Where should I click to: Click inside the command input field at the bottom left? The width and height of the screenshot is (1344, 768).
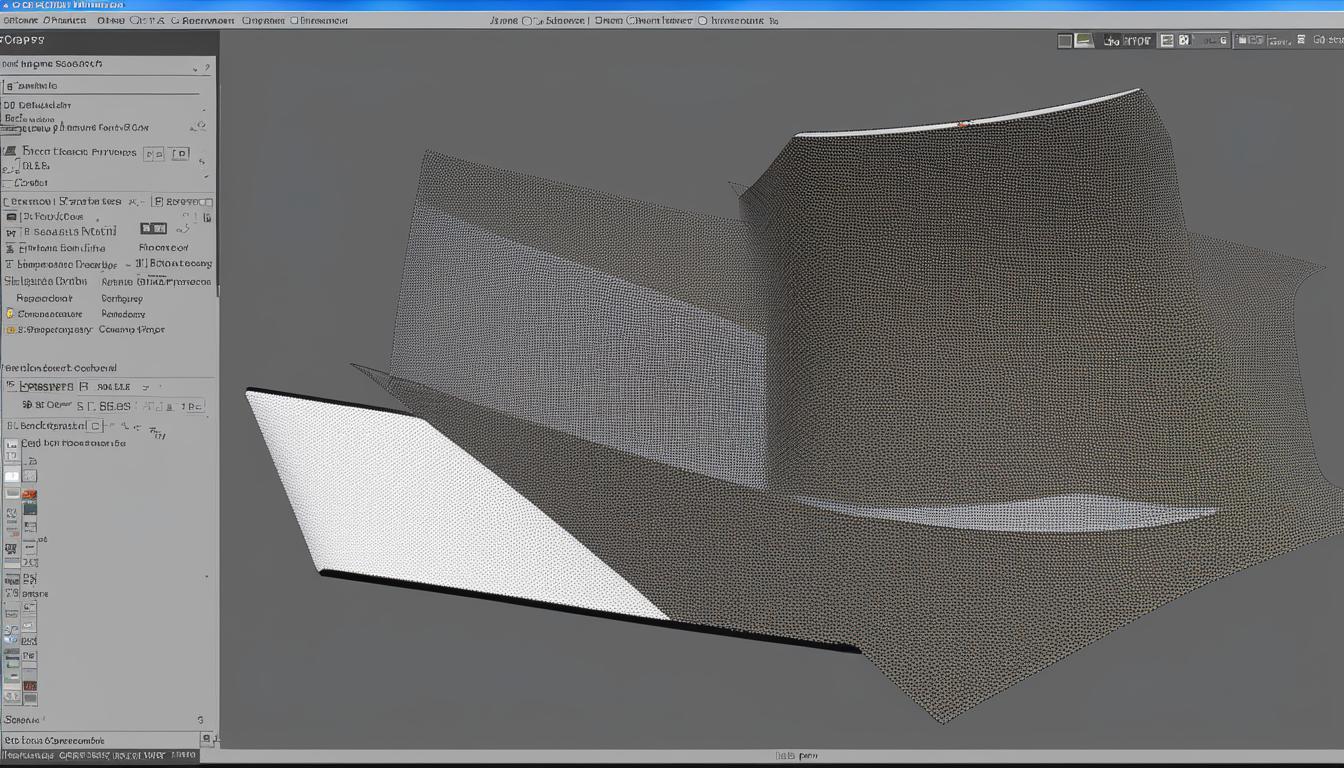(100, 740)
